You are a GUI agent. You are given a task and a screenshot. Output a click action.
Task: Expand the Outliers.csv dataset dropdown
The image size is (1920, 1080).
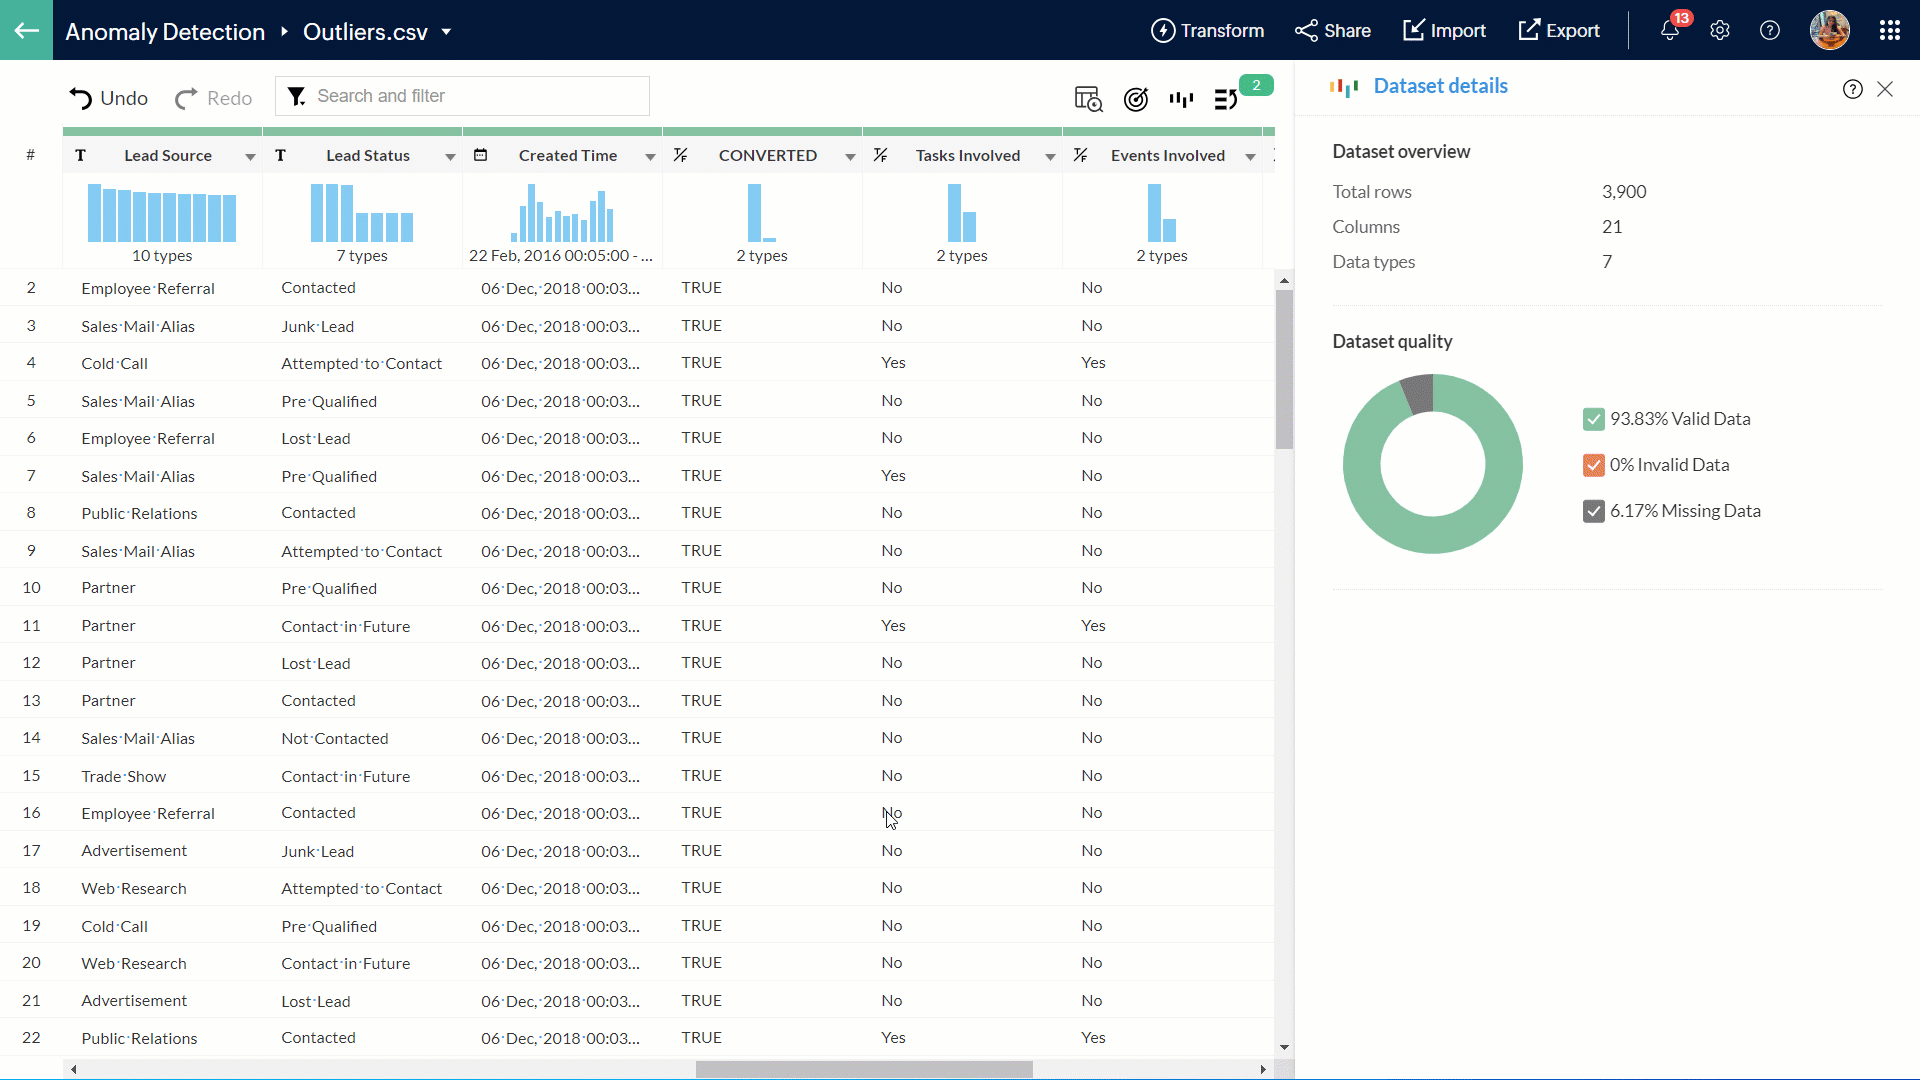click(x=446, y=32)
